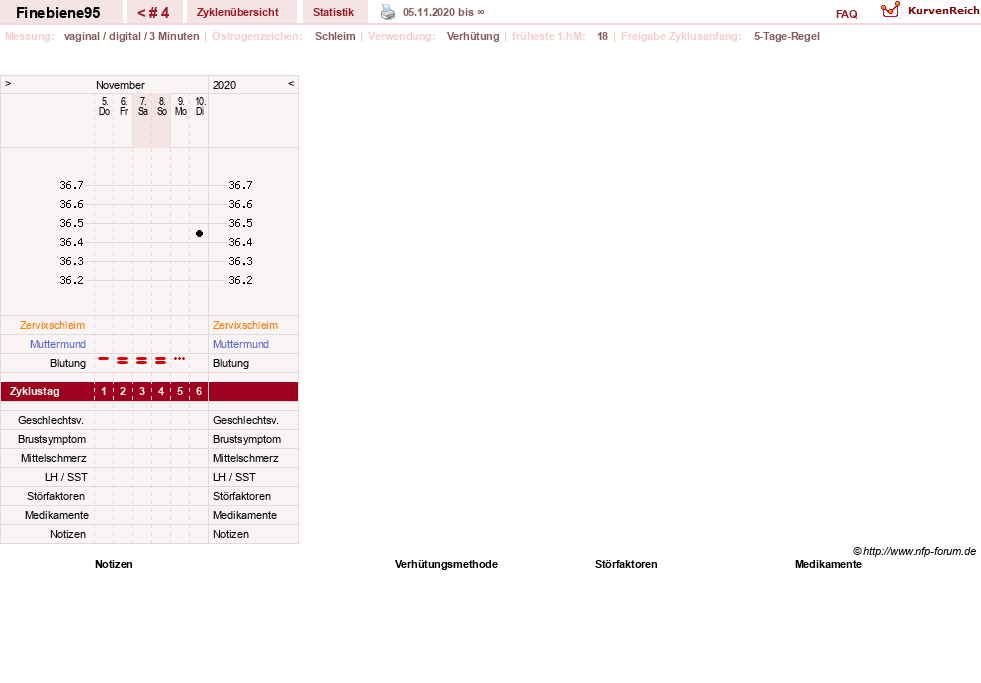This screenshot has height=683, width=981.
Task: Click the bleeding mark on 6 November
Action: [x=123, y=361]
